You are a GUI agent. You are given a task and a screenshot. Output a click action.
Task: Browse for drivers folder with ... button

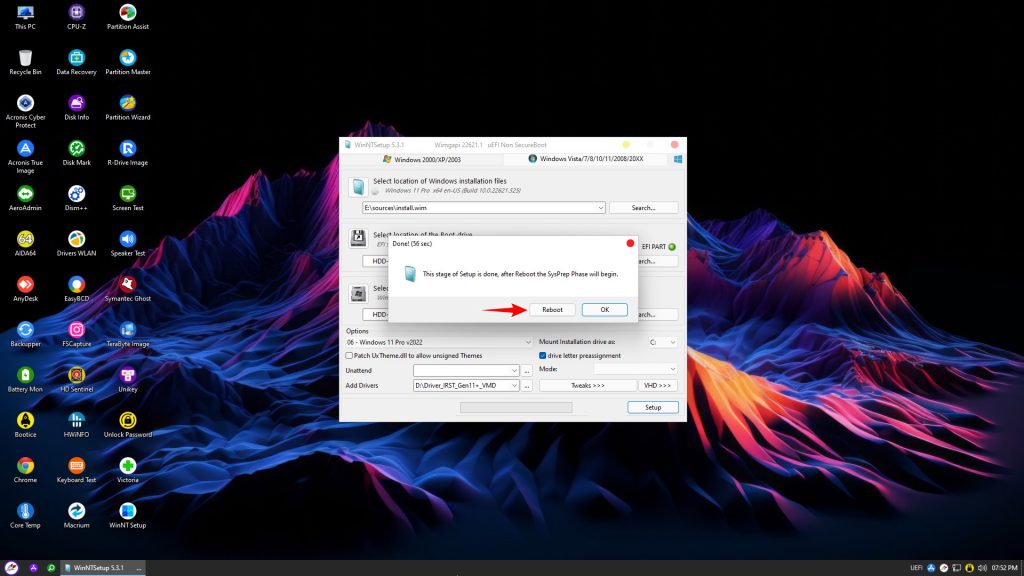click(x=527, y=385)
